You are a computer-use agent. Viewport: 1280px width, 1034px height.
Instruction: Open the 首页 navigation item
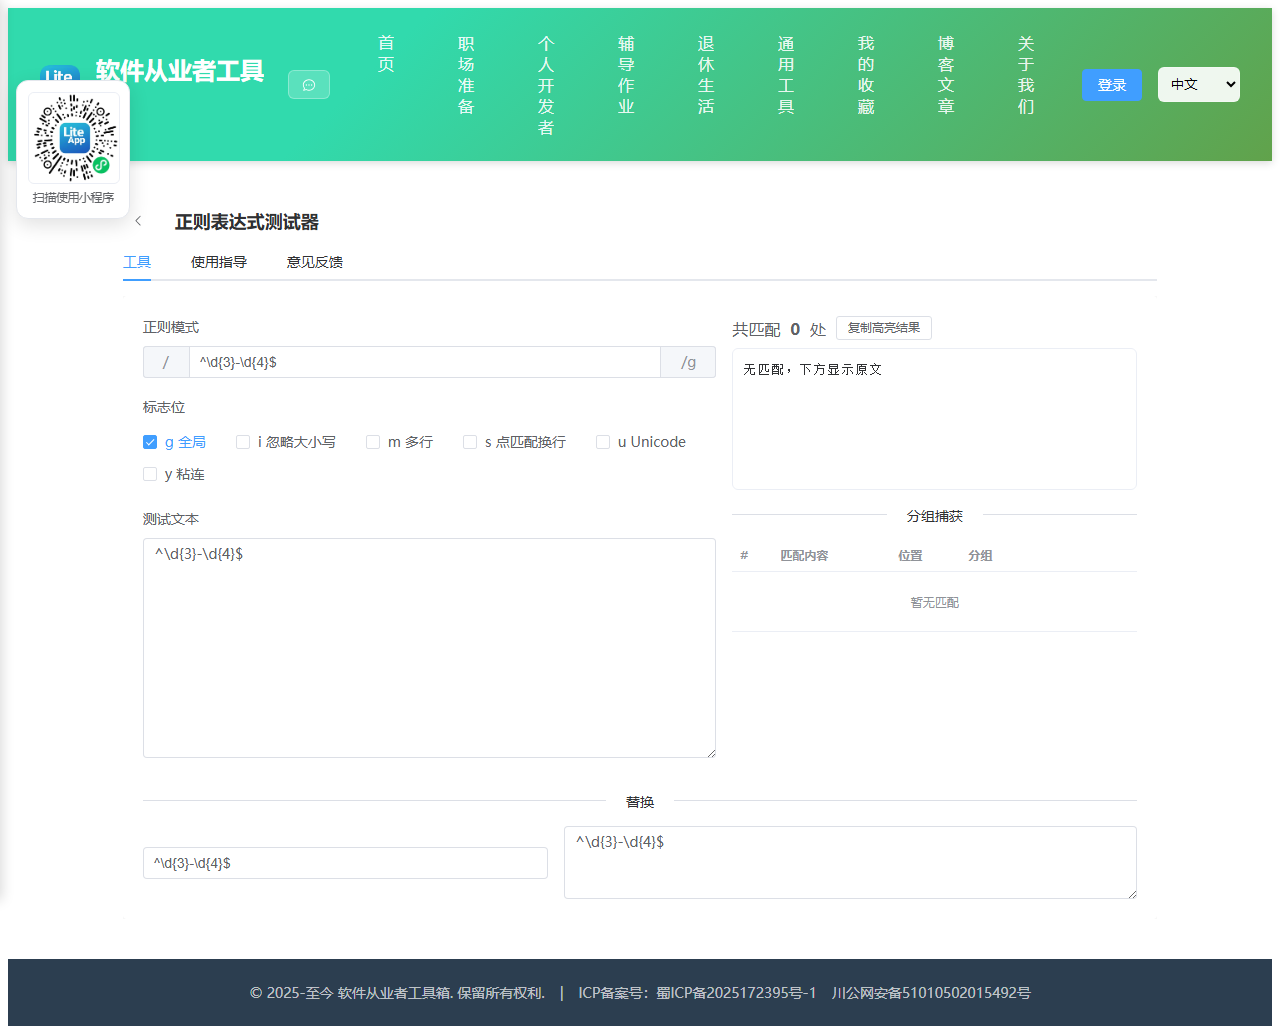click(x=386, y=54)
